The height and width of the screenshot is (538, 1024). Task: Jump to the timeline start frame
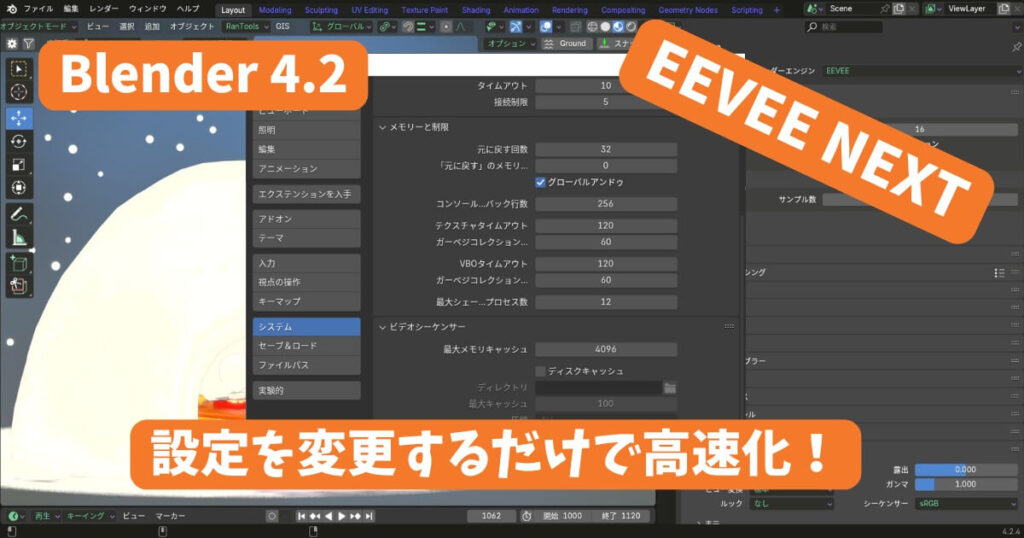pyautogui.click(x=301, y=516)
